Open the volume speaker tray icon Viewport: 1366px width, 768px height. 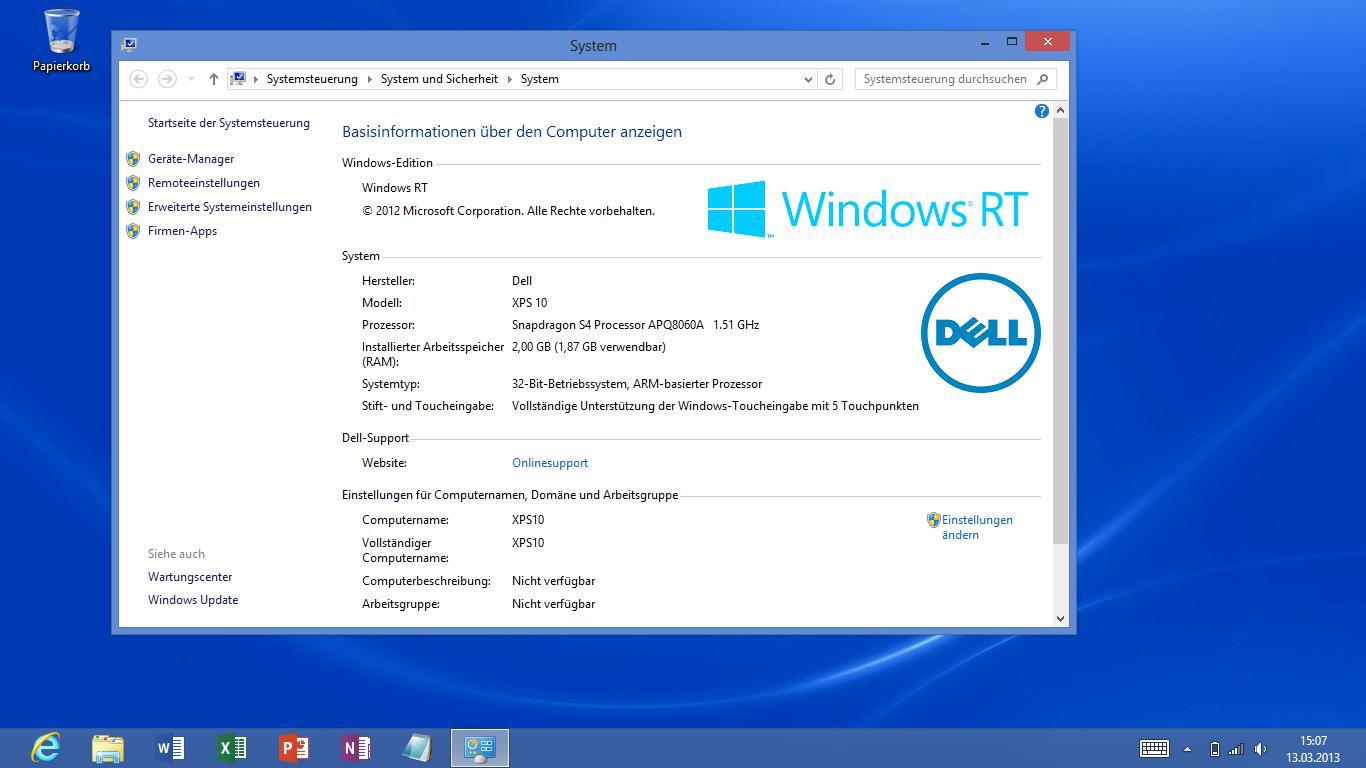1260,749
